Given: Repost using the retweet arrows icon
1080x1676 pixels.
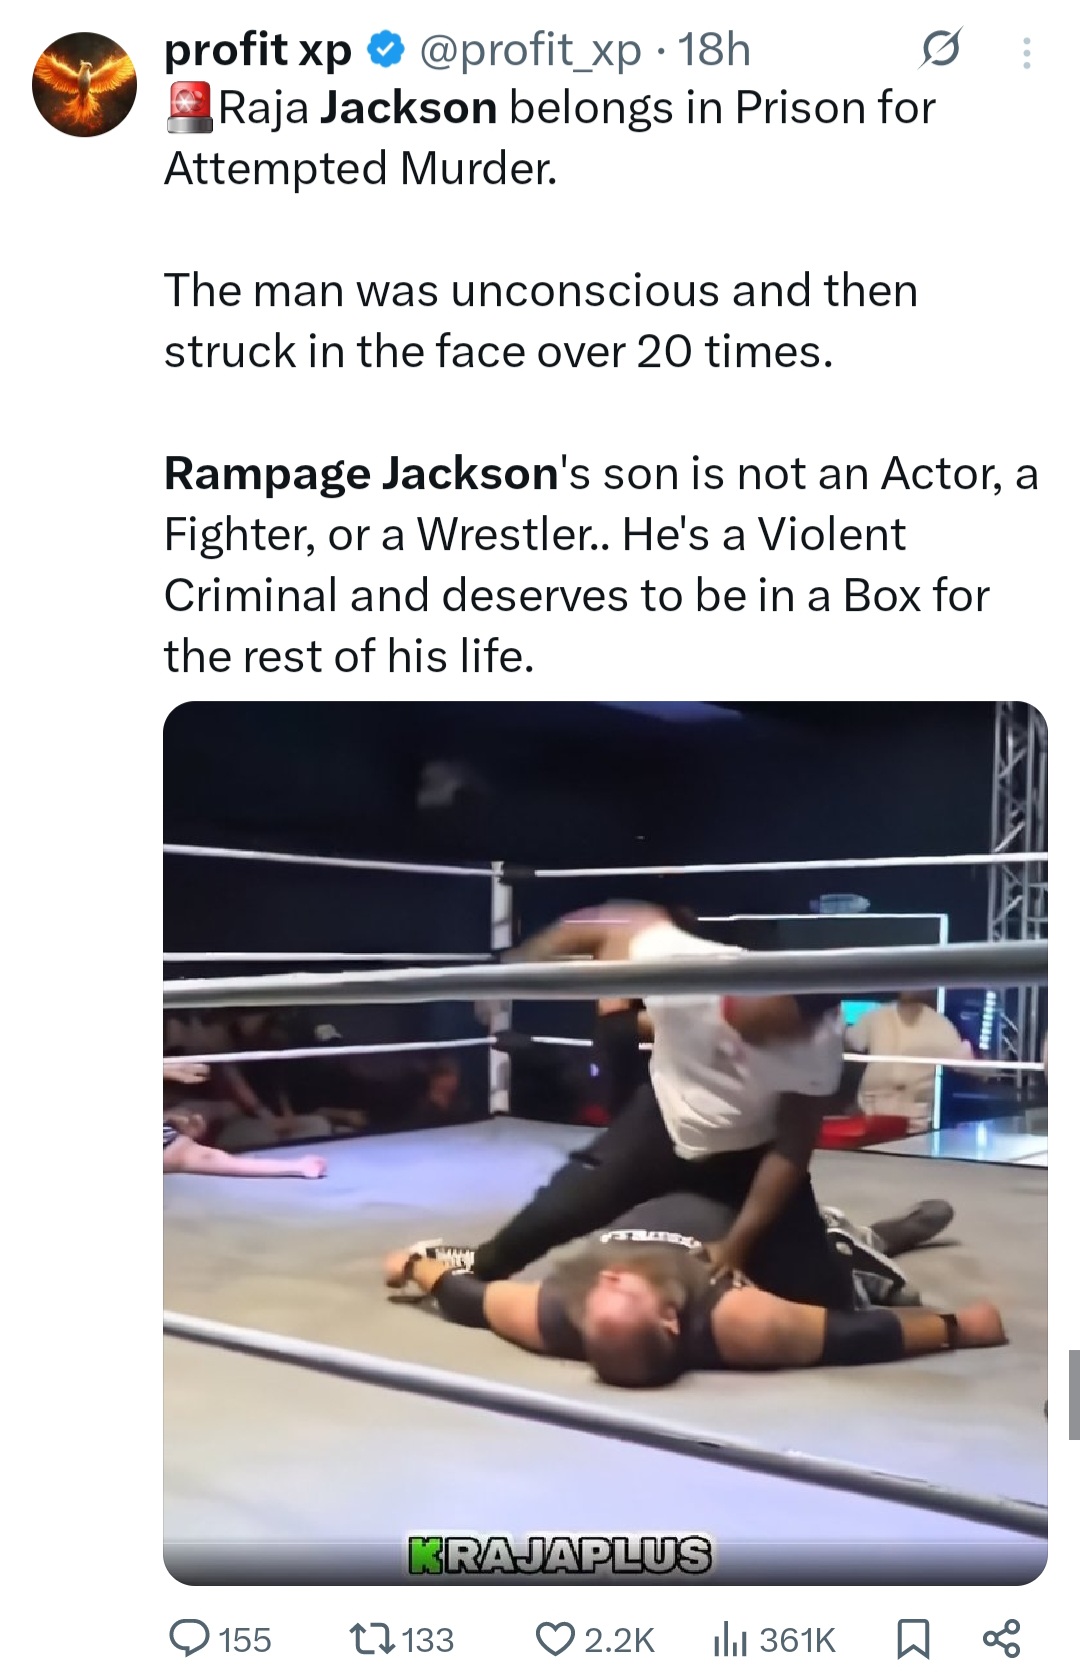Looking at the screenshot, I should tap(372, 1638).
